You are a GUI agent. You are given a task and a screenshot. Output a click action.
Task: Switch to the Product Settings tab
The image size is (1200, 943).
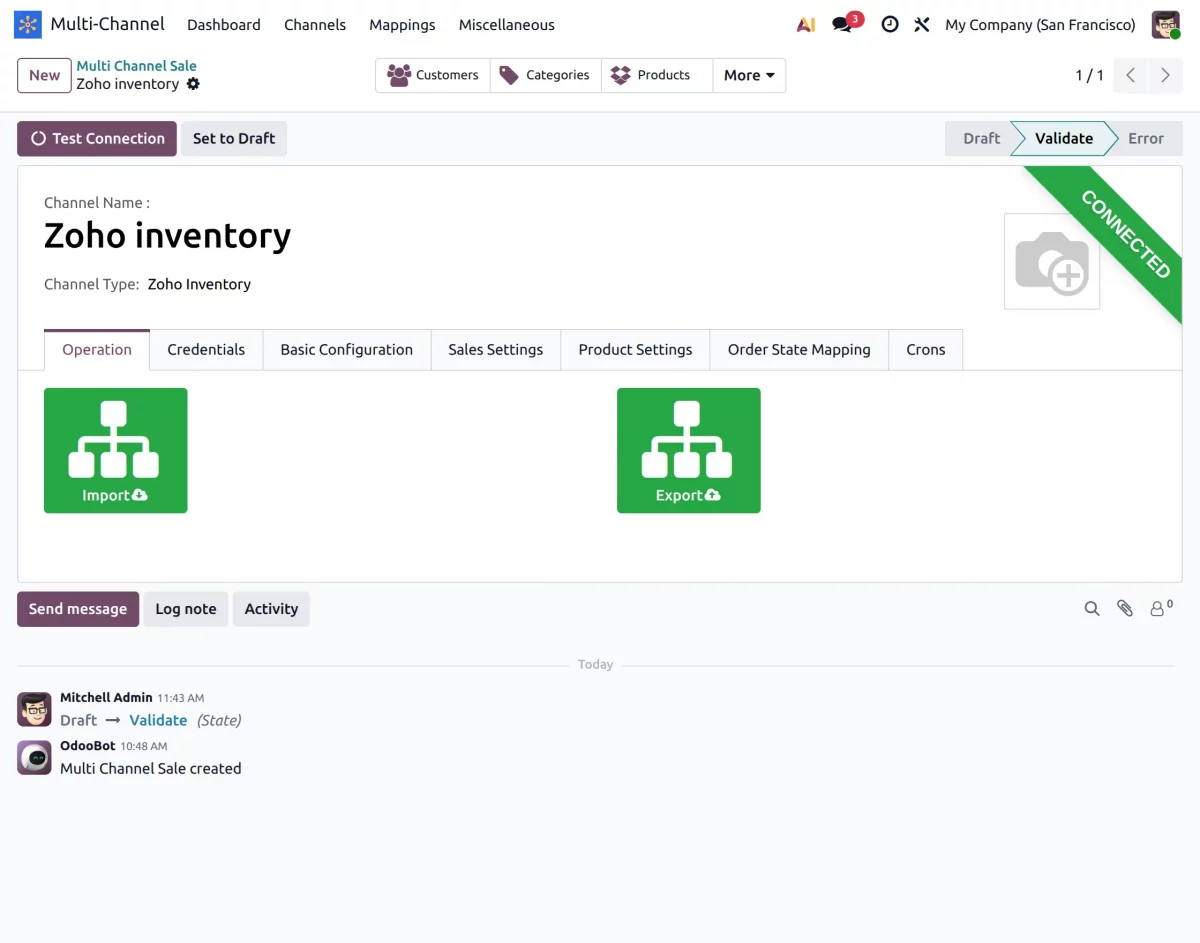click(635, 350)
